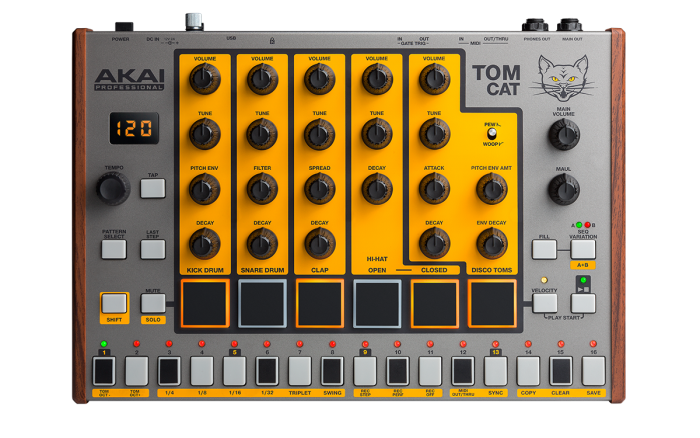700x438 pixels.
Task: Adjust the Disco Toms Attack knob
Action: (x=434, y=189)
